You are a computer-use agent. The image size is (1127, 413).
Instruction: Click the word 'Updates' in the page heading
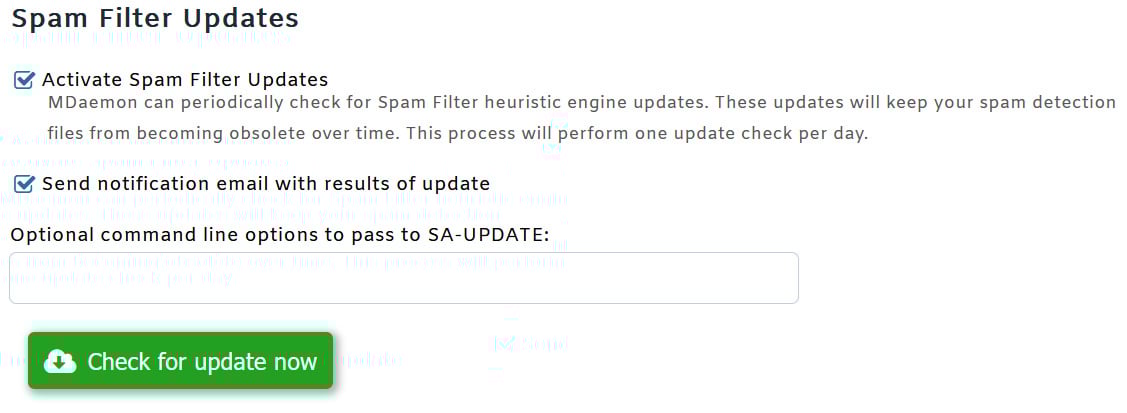click(x=251, y=18)
